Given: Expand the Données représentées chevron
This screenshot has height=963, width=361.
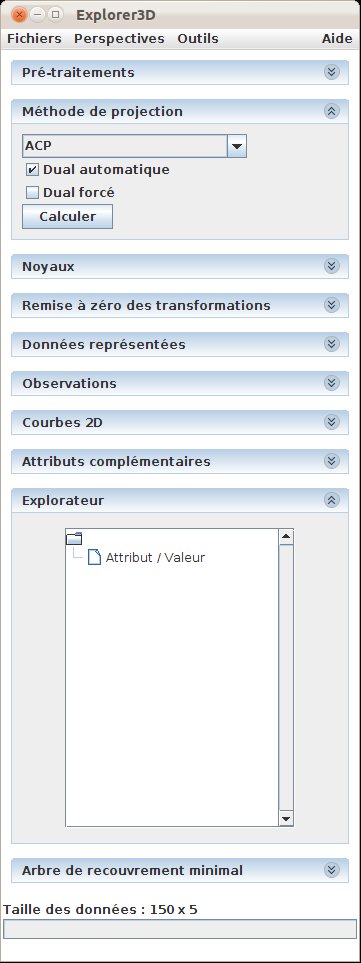Looking at the screenshot, I should tap(332, 344).
